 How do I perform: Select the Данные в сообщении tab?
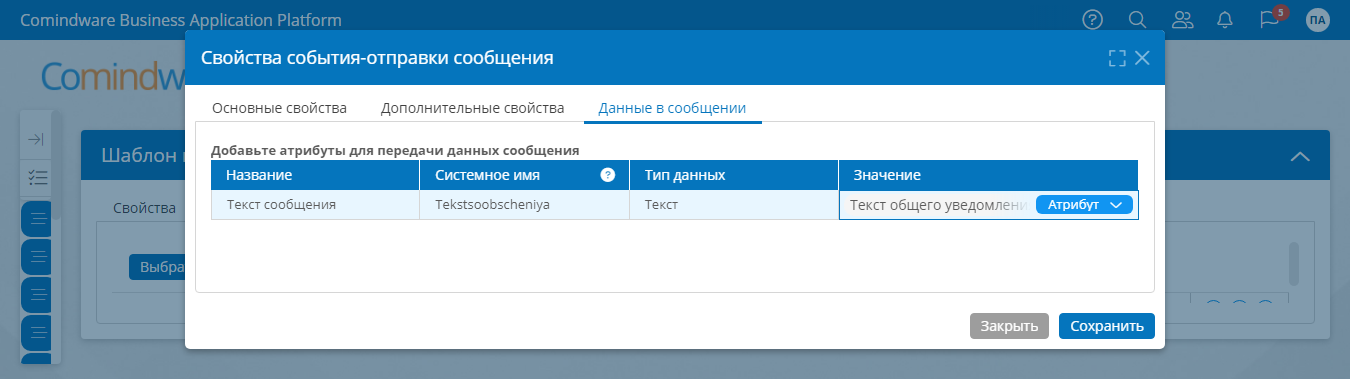(x=672, y=108)
